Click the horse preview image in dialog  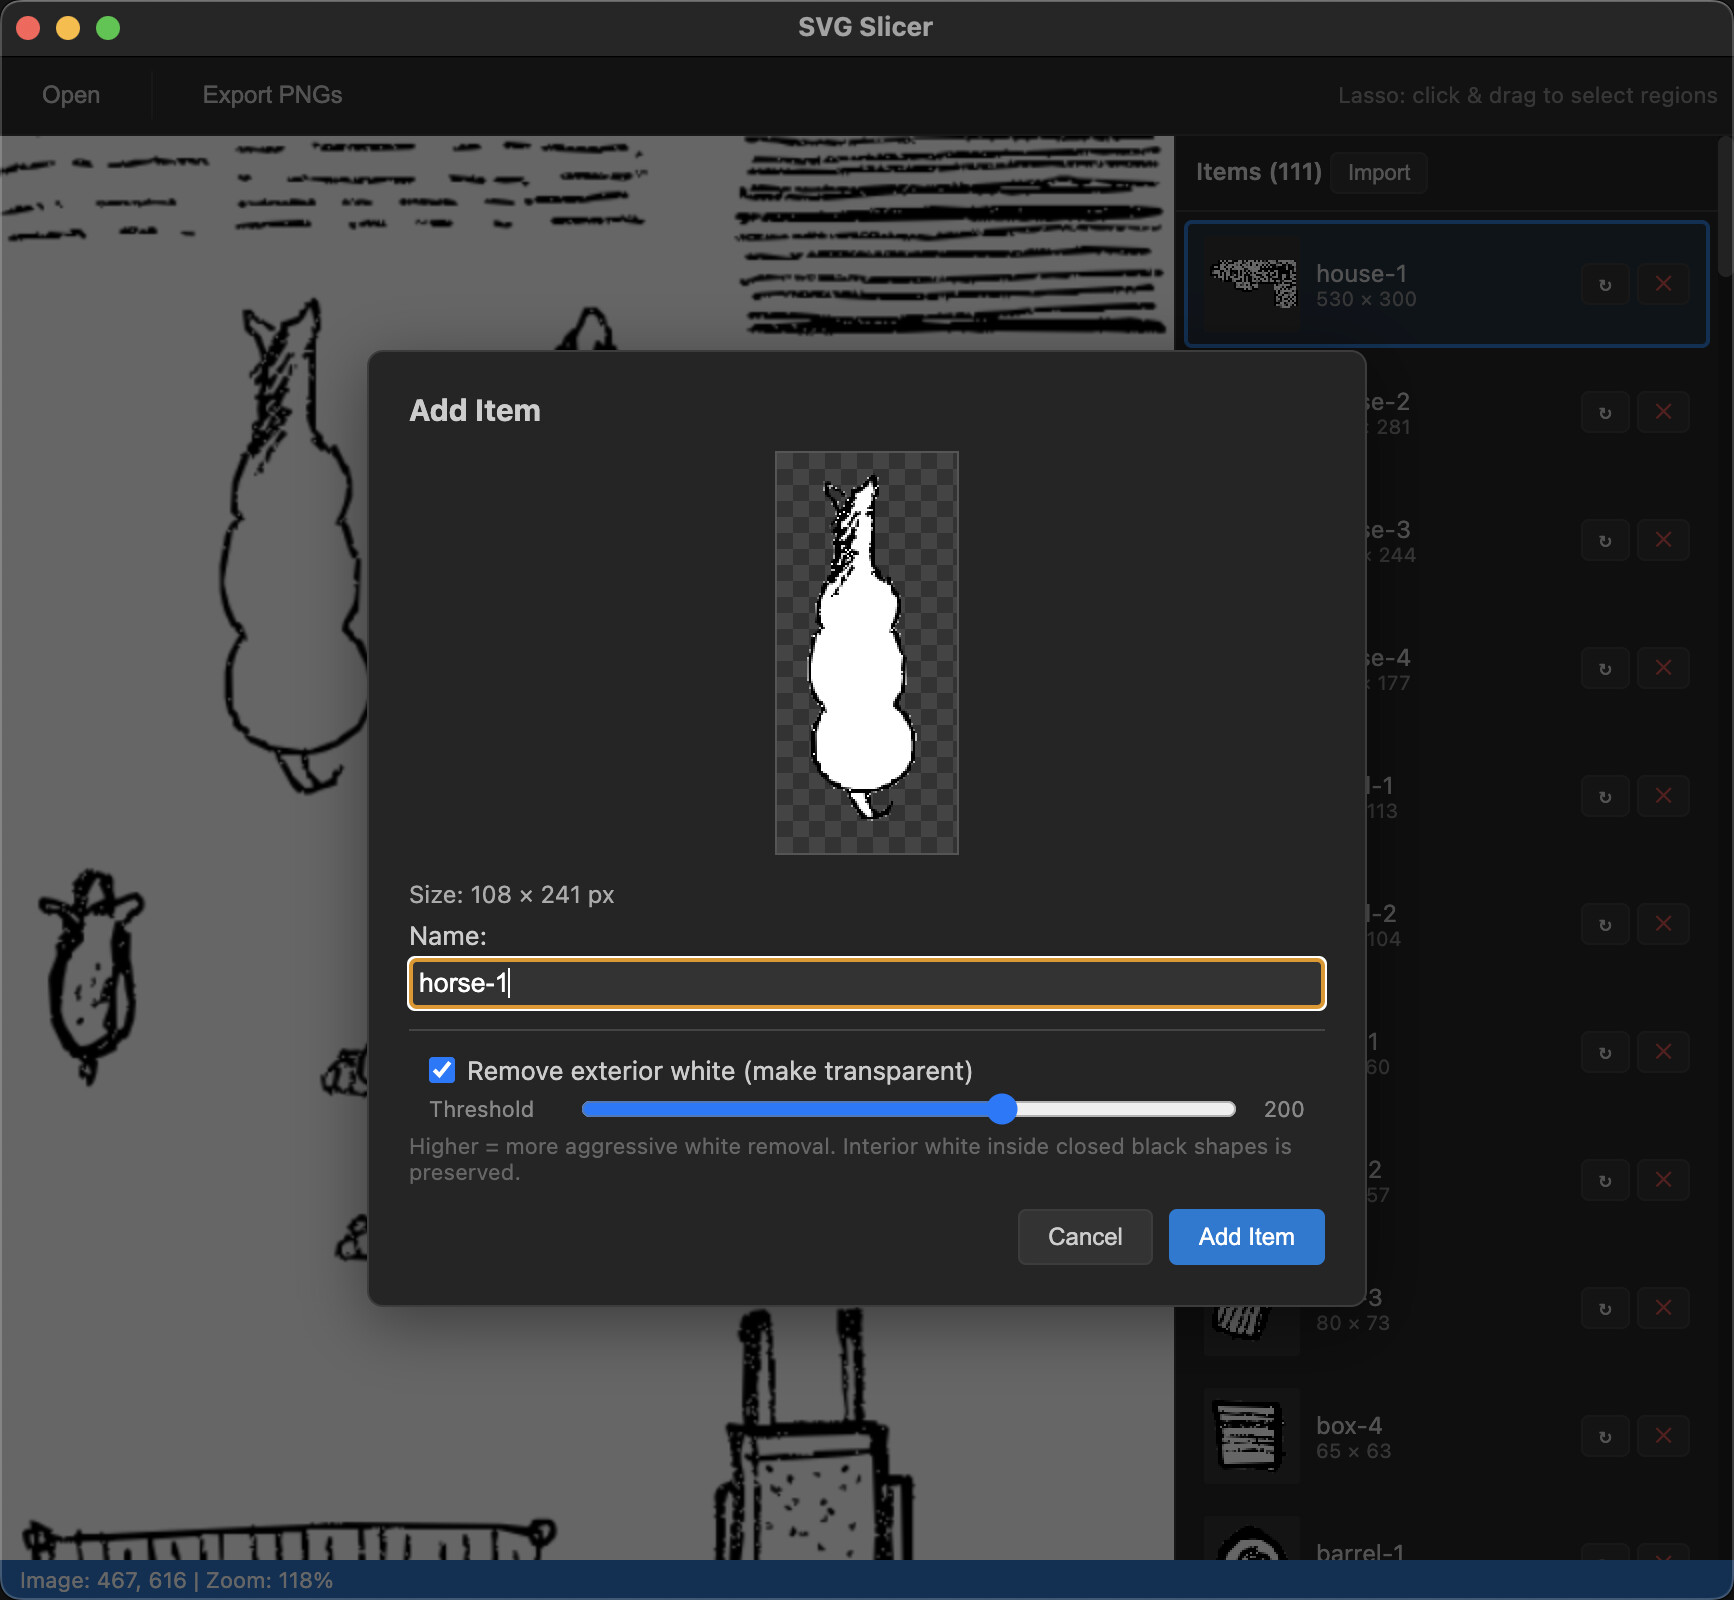click(866, 652)
